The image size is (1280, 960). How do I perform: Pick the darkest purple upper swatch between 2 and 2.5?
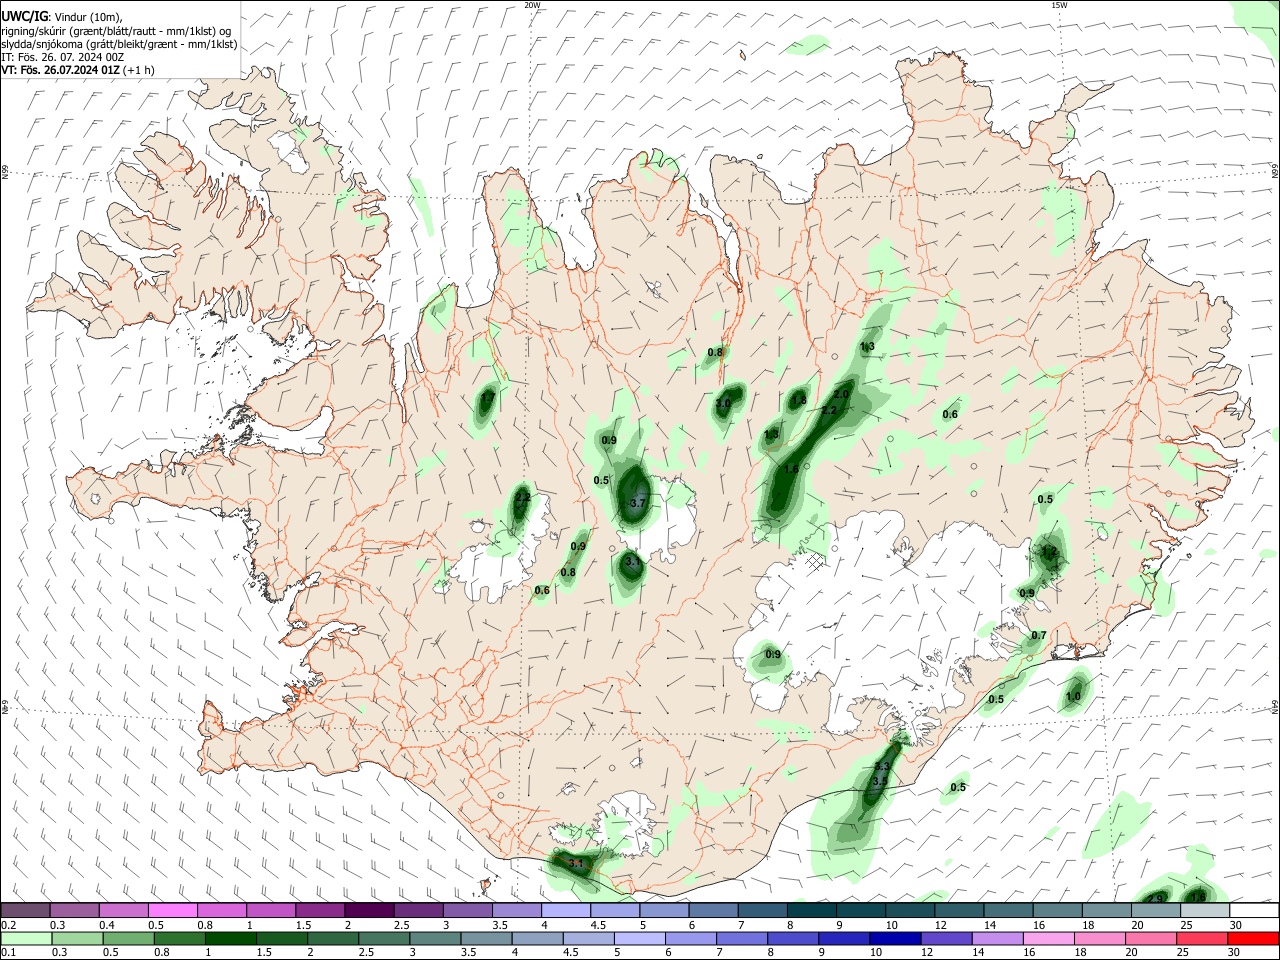pyautogui.click(x=368, y=910)
